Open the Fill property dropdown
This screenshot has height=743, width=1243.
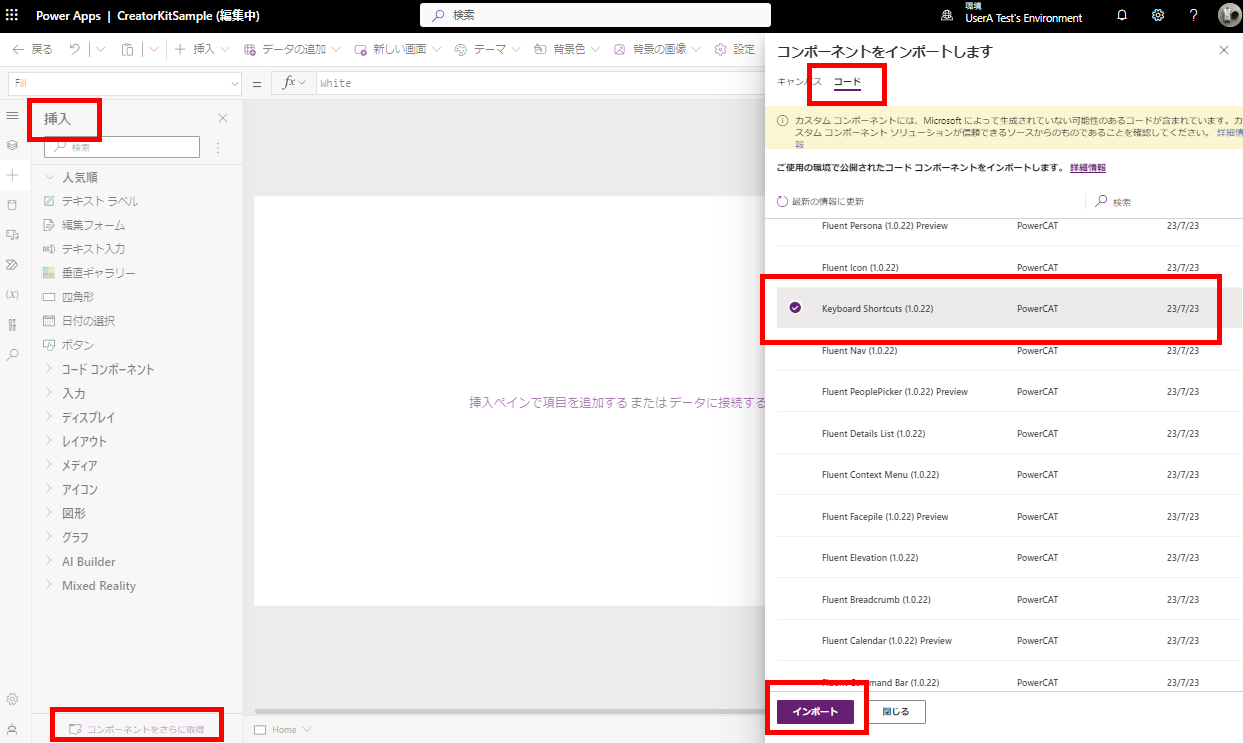click(235, 83)
